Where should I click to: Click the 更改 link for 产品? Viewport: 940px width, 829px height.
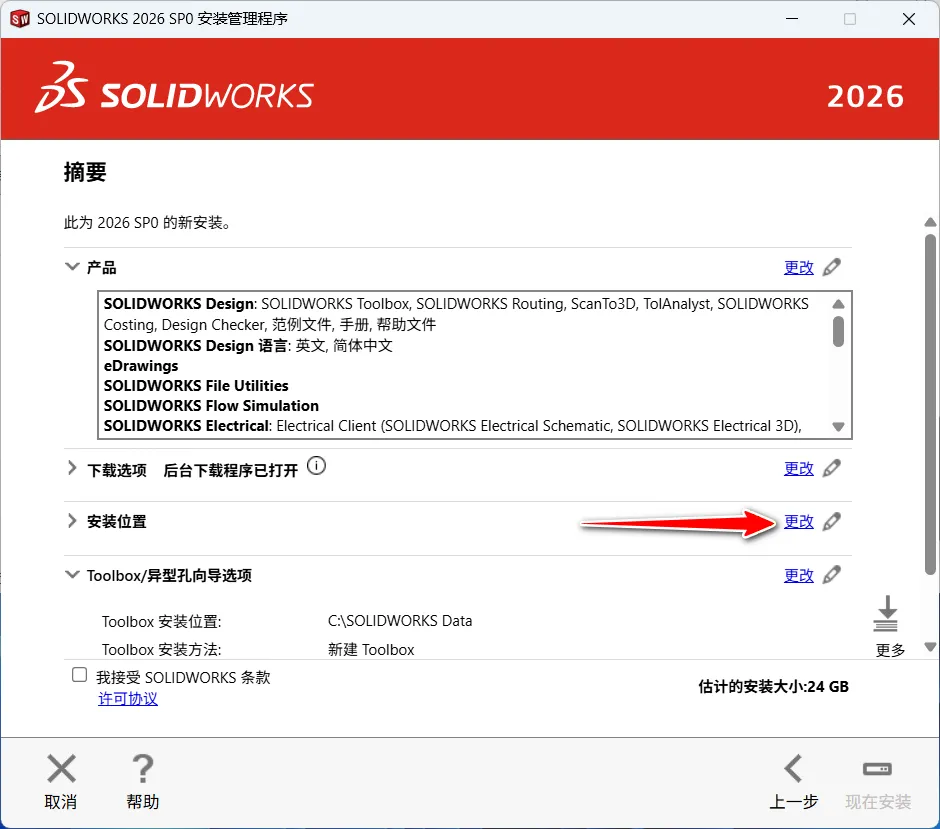(x=799, y=267)
